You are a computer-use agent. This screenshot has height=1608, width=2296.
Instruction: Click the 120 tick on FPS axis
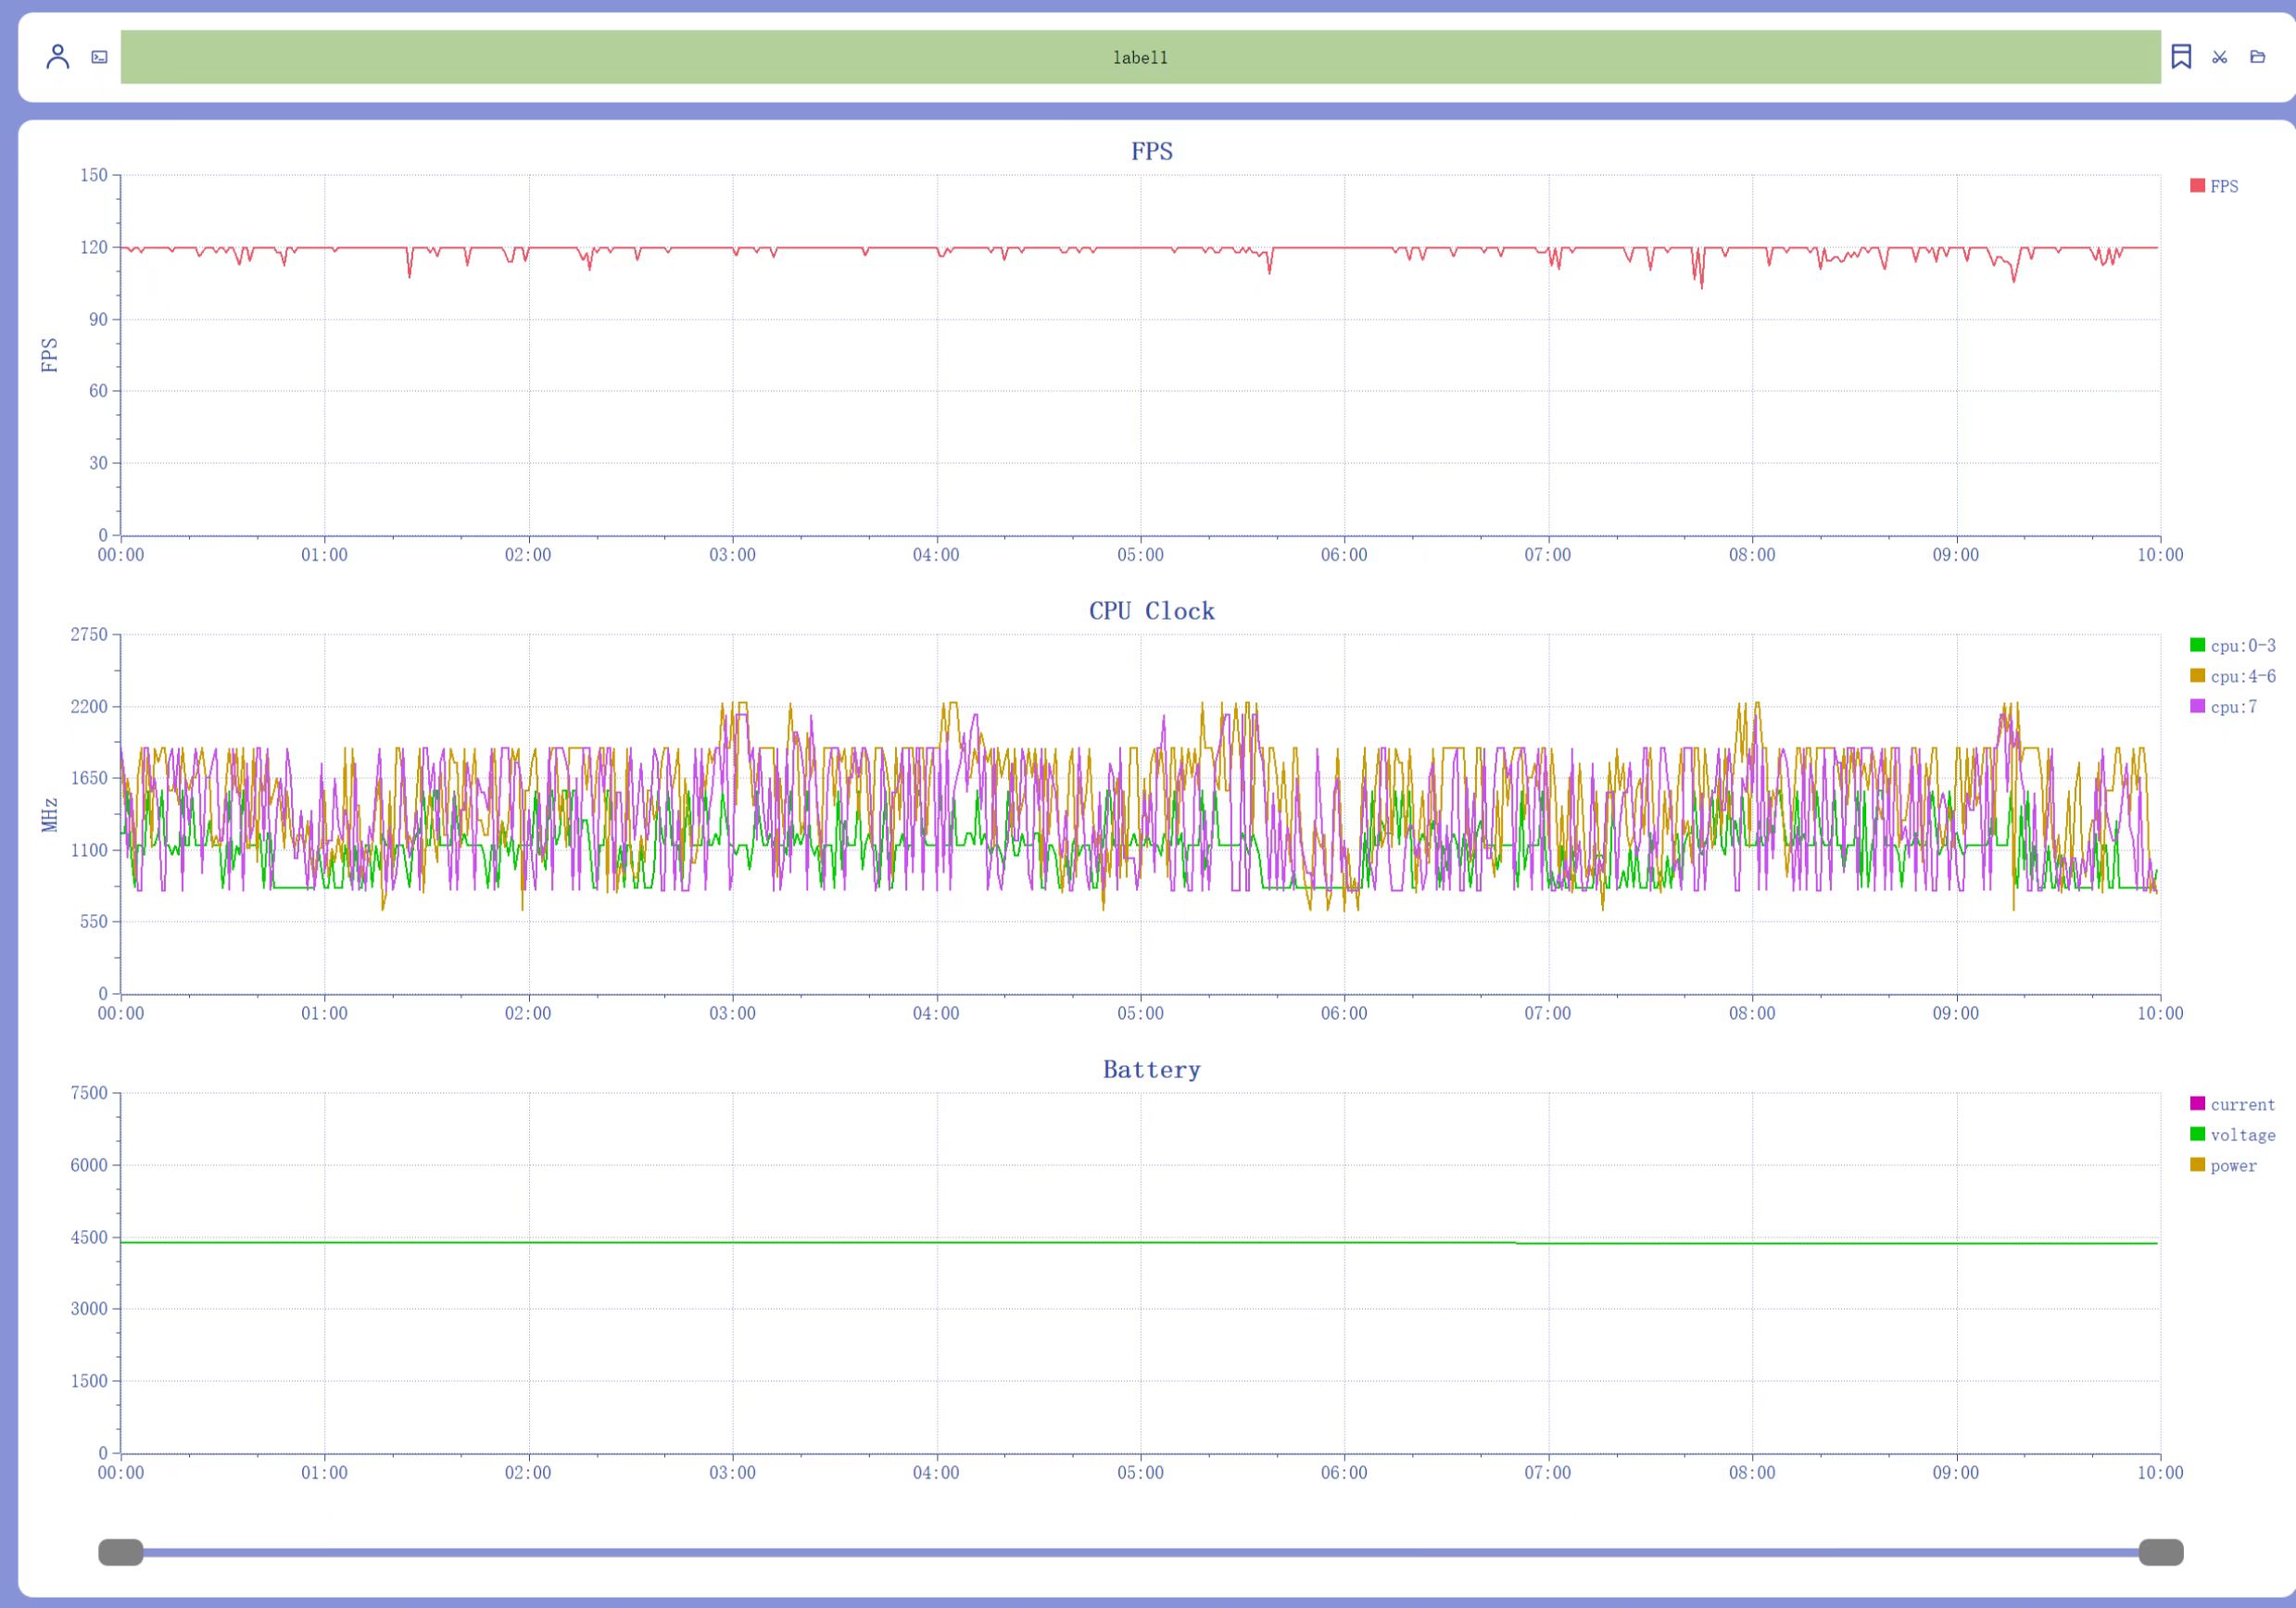click(94, 247)
